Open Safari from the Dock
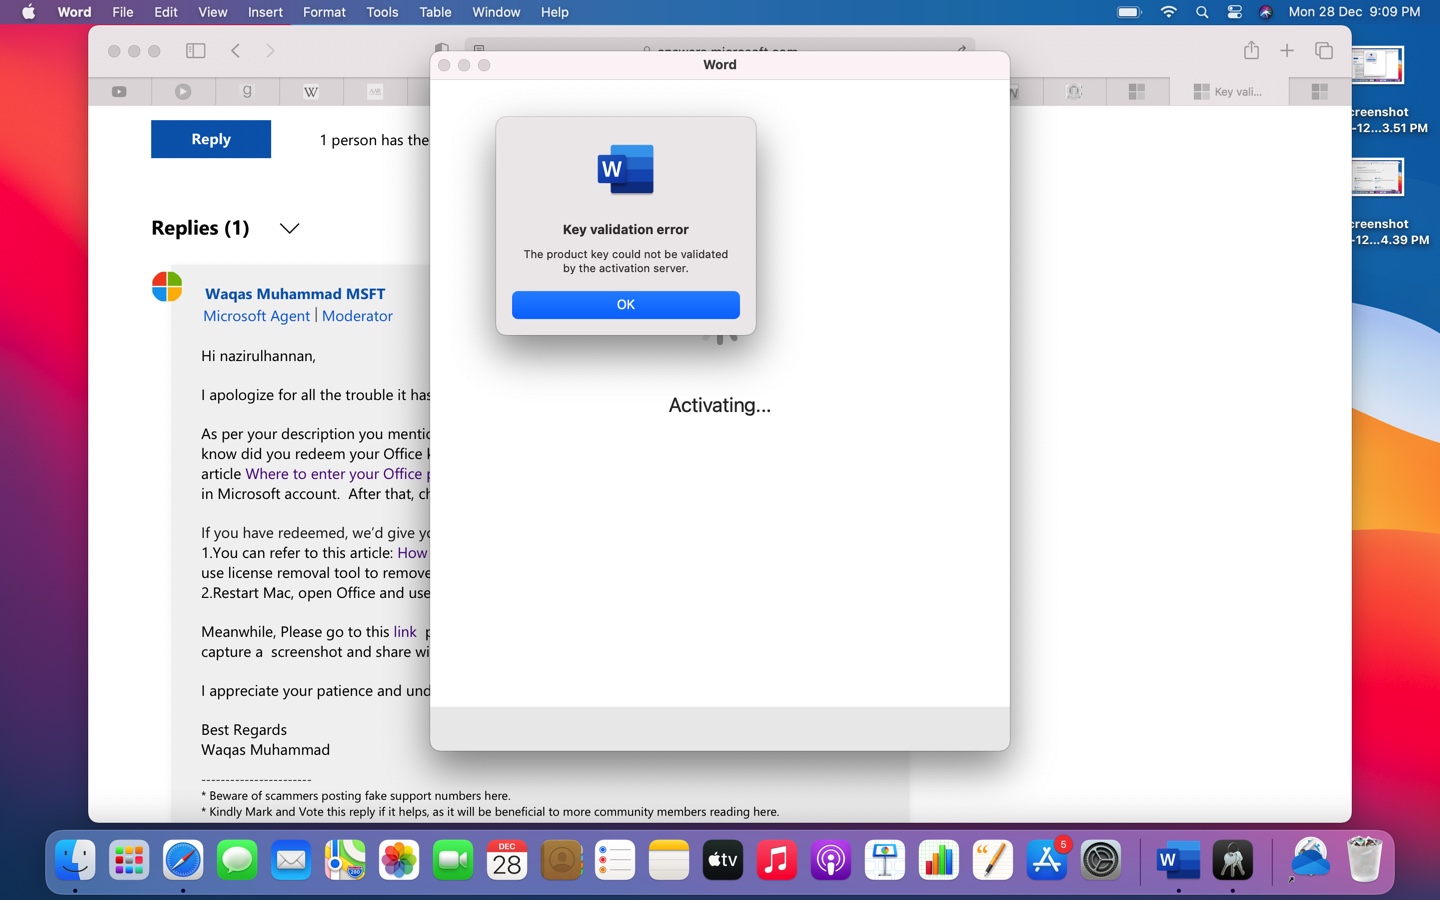The image size is (1440, 900). (x=183, y=860)
